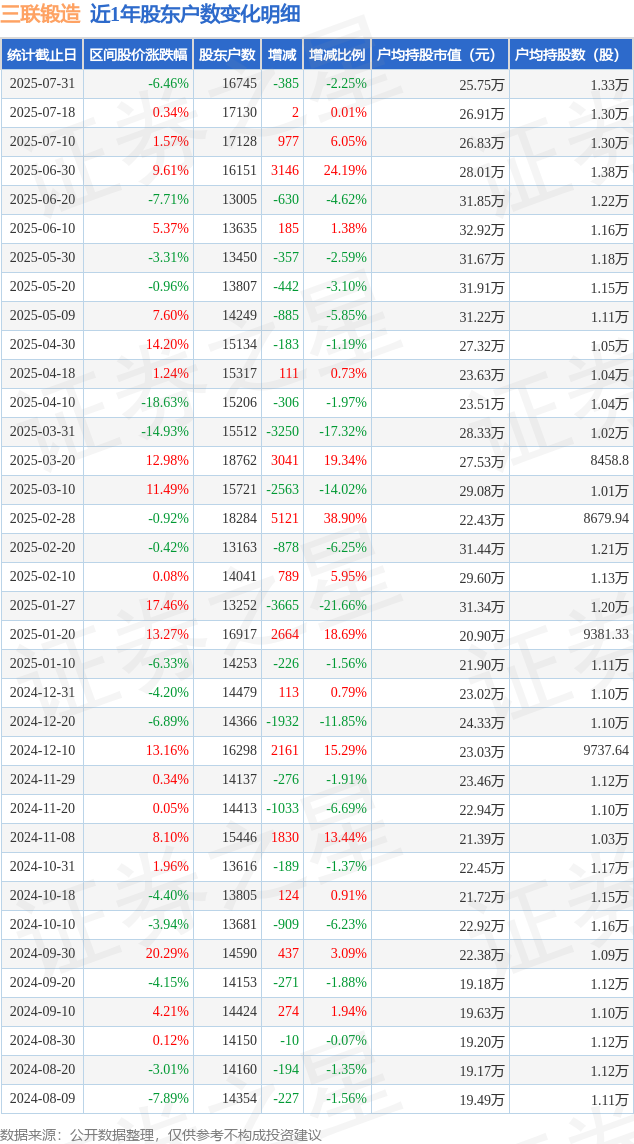Click the 24.19% change ratio cell
The height and width of the screenshot is (1144, 634).
click(343, 171)
